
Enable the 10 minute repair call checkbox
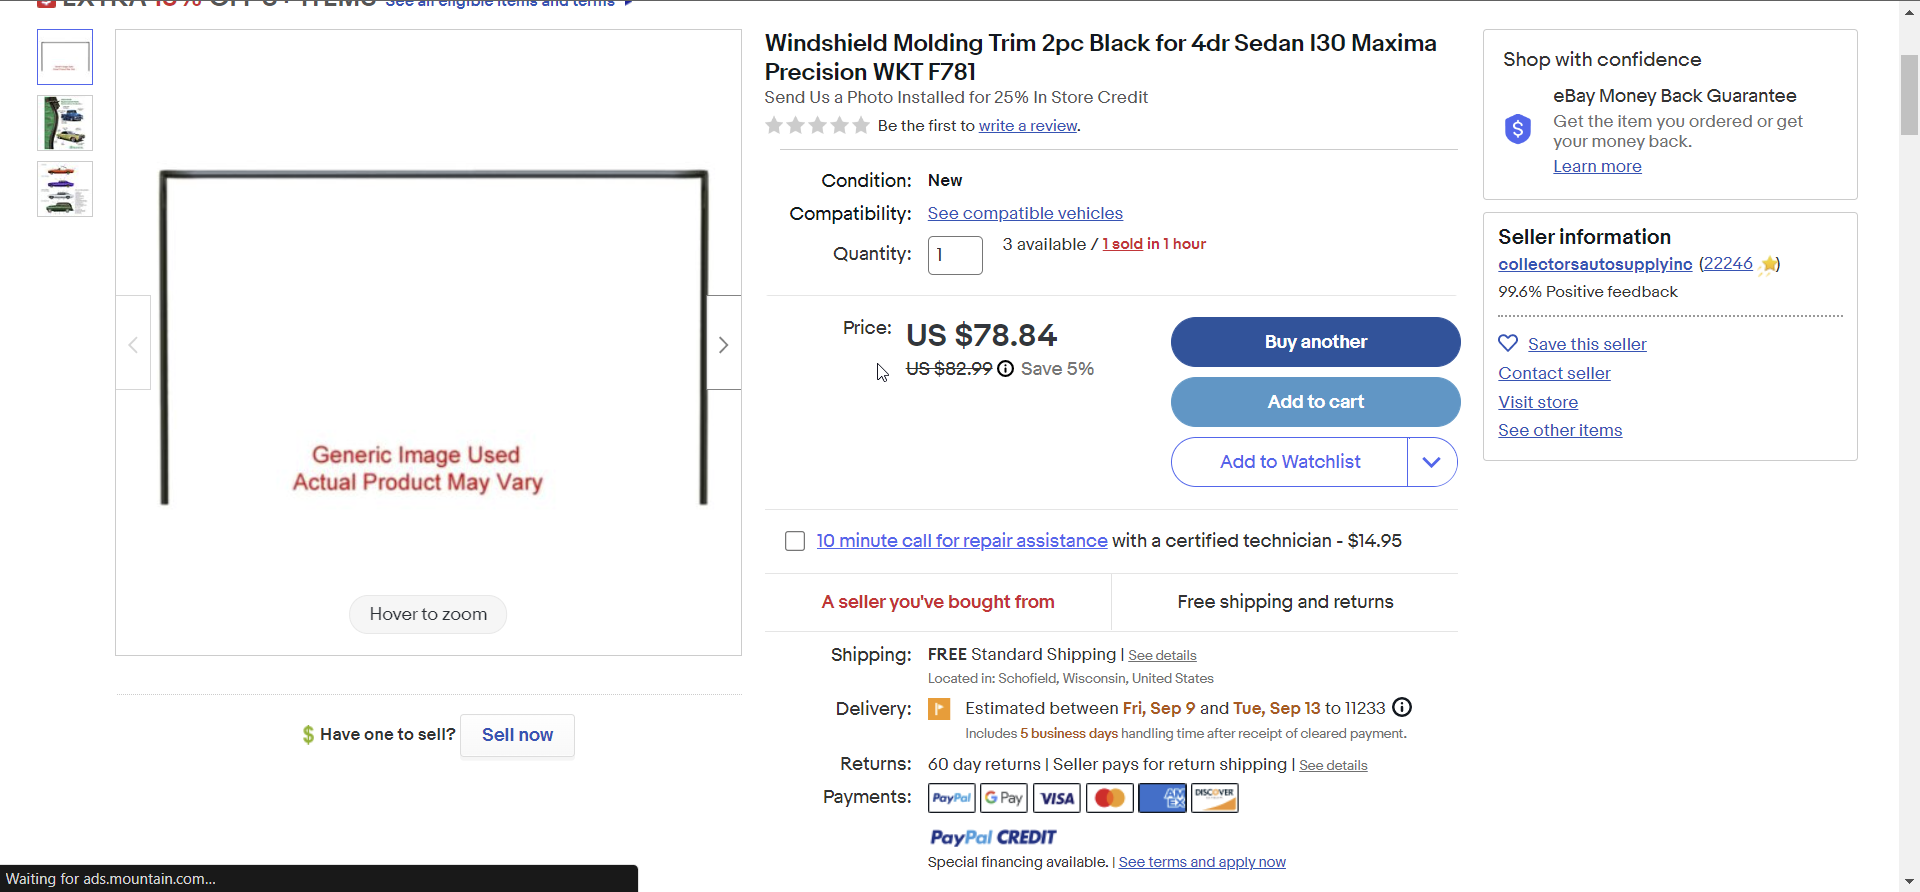point(795,541)
